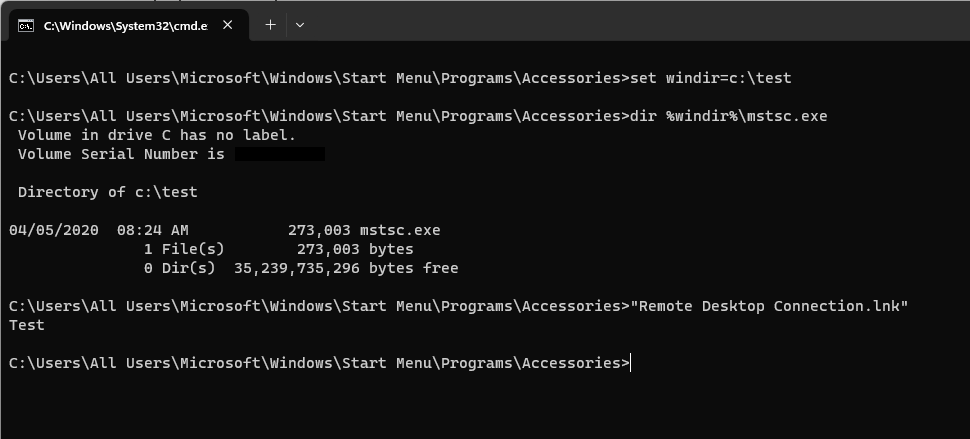This screenshot has height=439, width=970.
Task: Click the 04/05/2020 file date
Action: 54,230
